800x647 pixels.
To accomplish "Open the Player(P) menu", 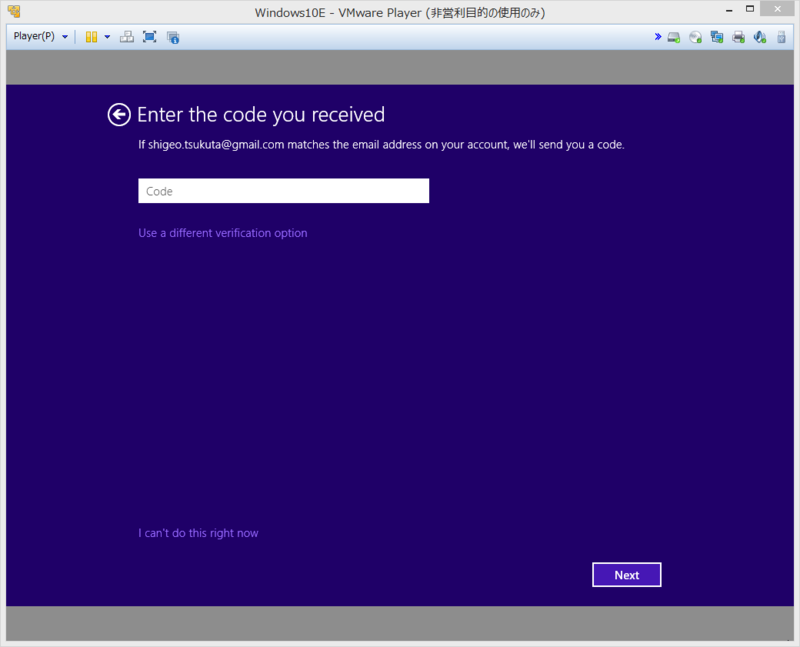I will pyautogui.click(x=40, y=36).
